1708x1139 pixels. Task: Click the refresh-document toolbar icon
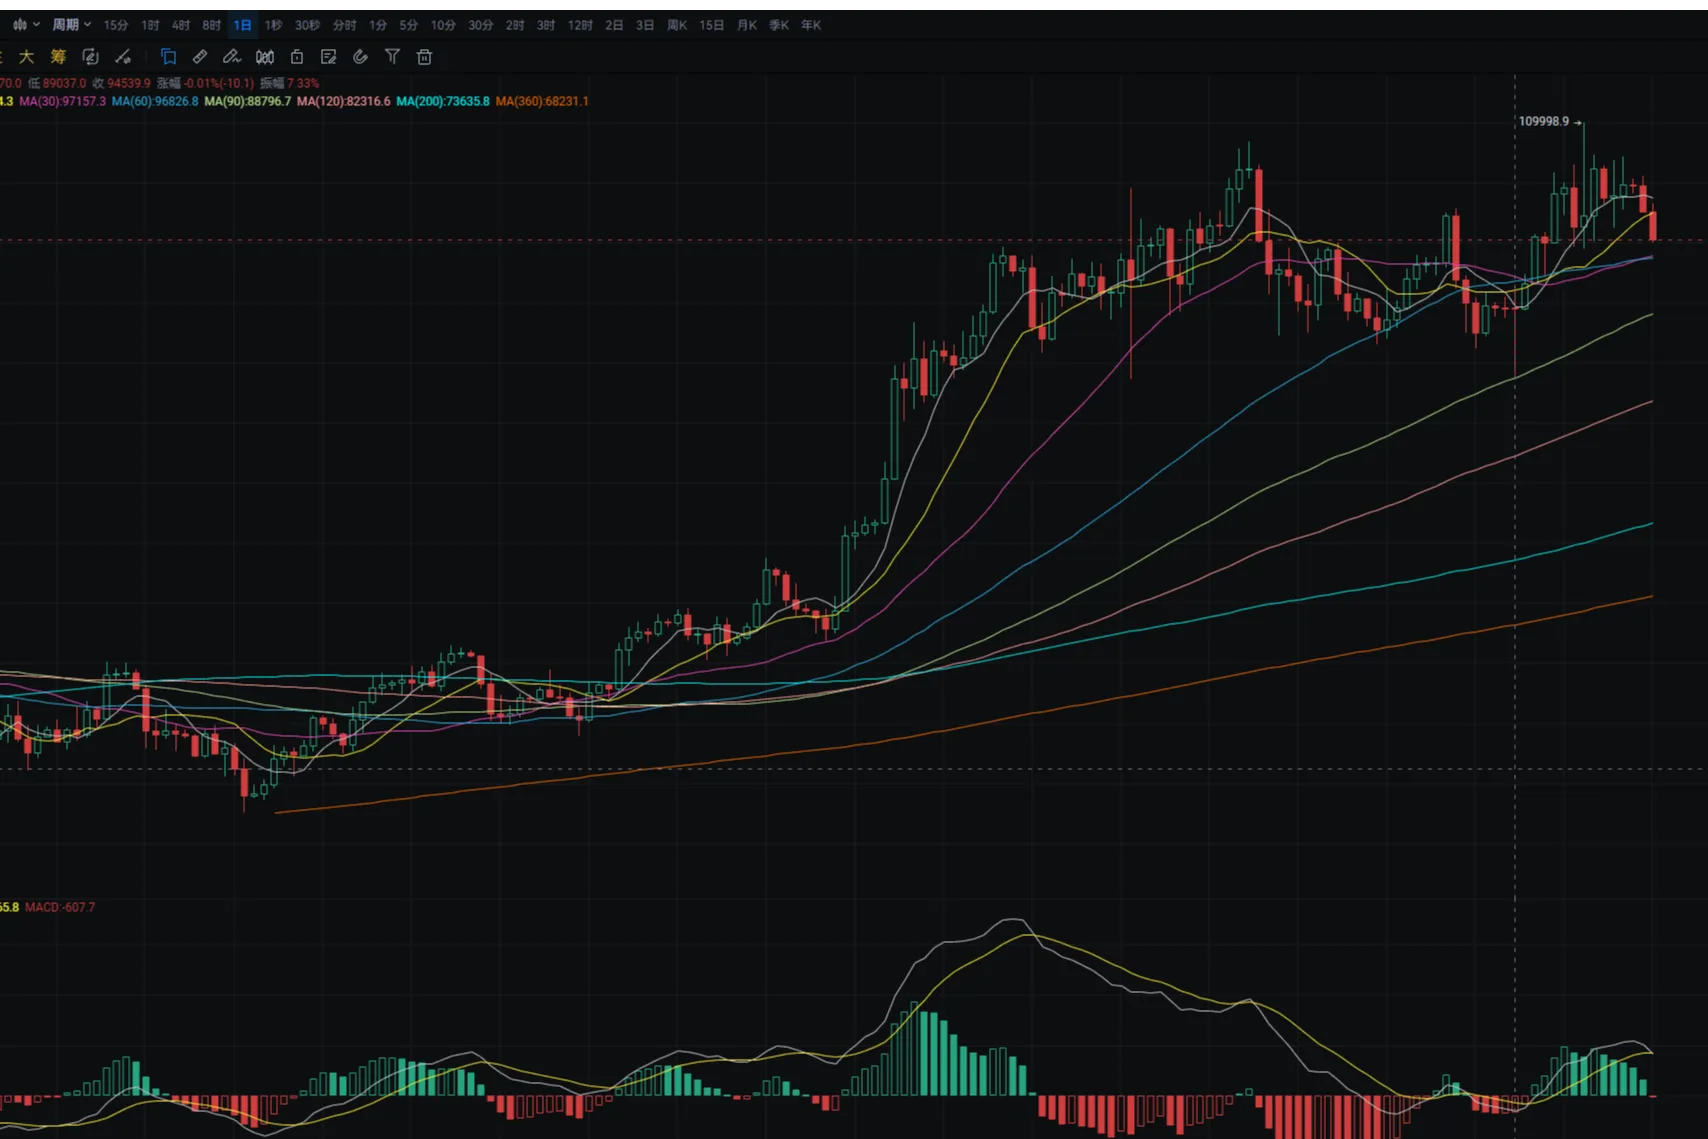point(90,57)
